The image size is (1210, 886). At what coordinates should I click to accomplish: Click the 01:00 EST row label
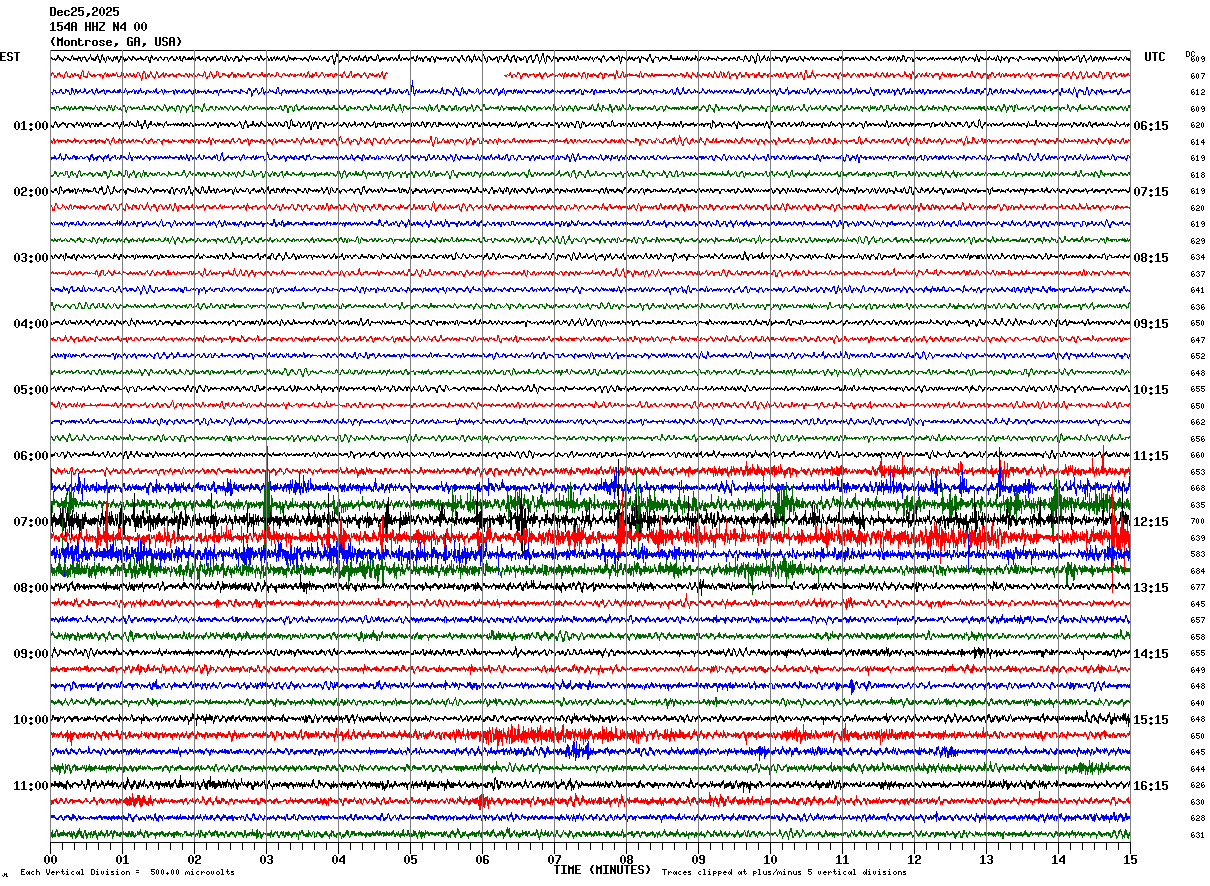coord(30,126)
